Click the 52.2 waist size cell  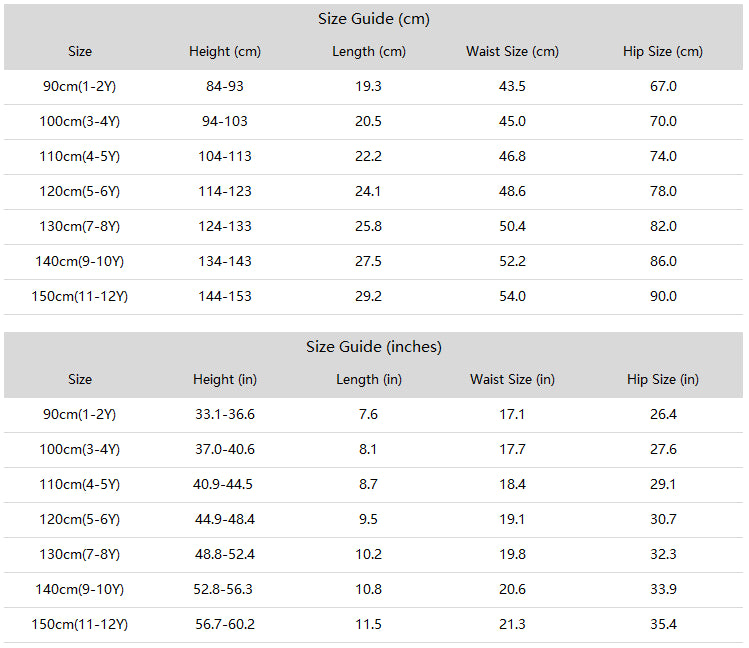[512, 261]
